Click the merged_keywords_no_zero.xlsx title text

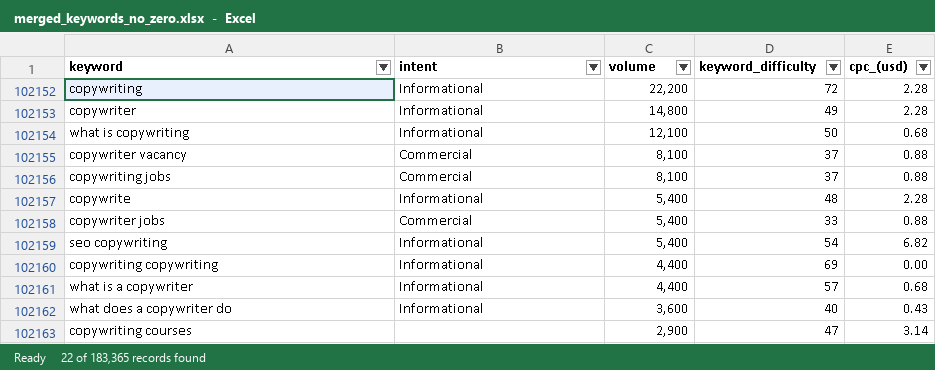pos(109,18)
